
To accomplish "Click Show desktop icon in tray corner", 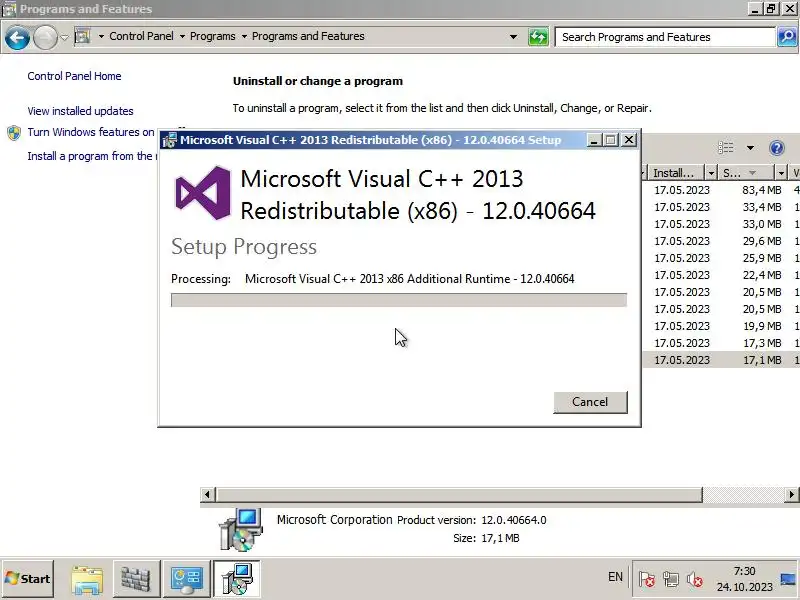I will tap(788, 579).
